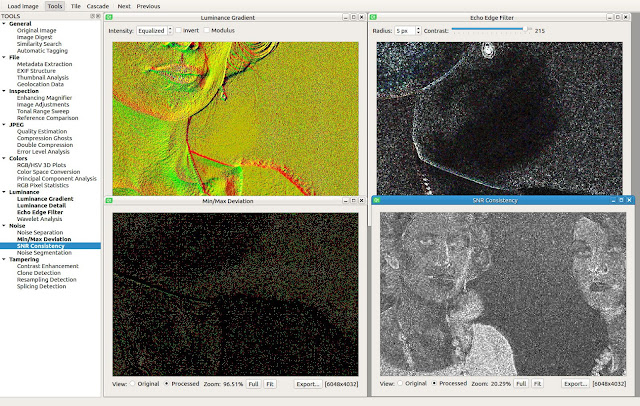Viewport: 640px width, 406px height.
Task: Close the SNR Consistency subwindow
Action: pos(629,200)
